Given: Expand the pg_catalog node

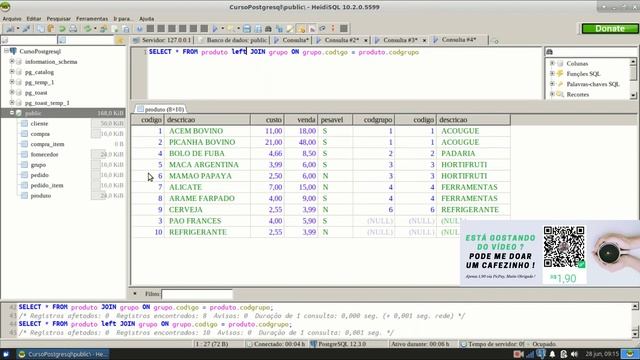Looking at the screenshot, I should point(12,72).
